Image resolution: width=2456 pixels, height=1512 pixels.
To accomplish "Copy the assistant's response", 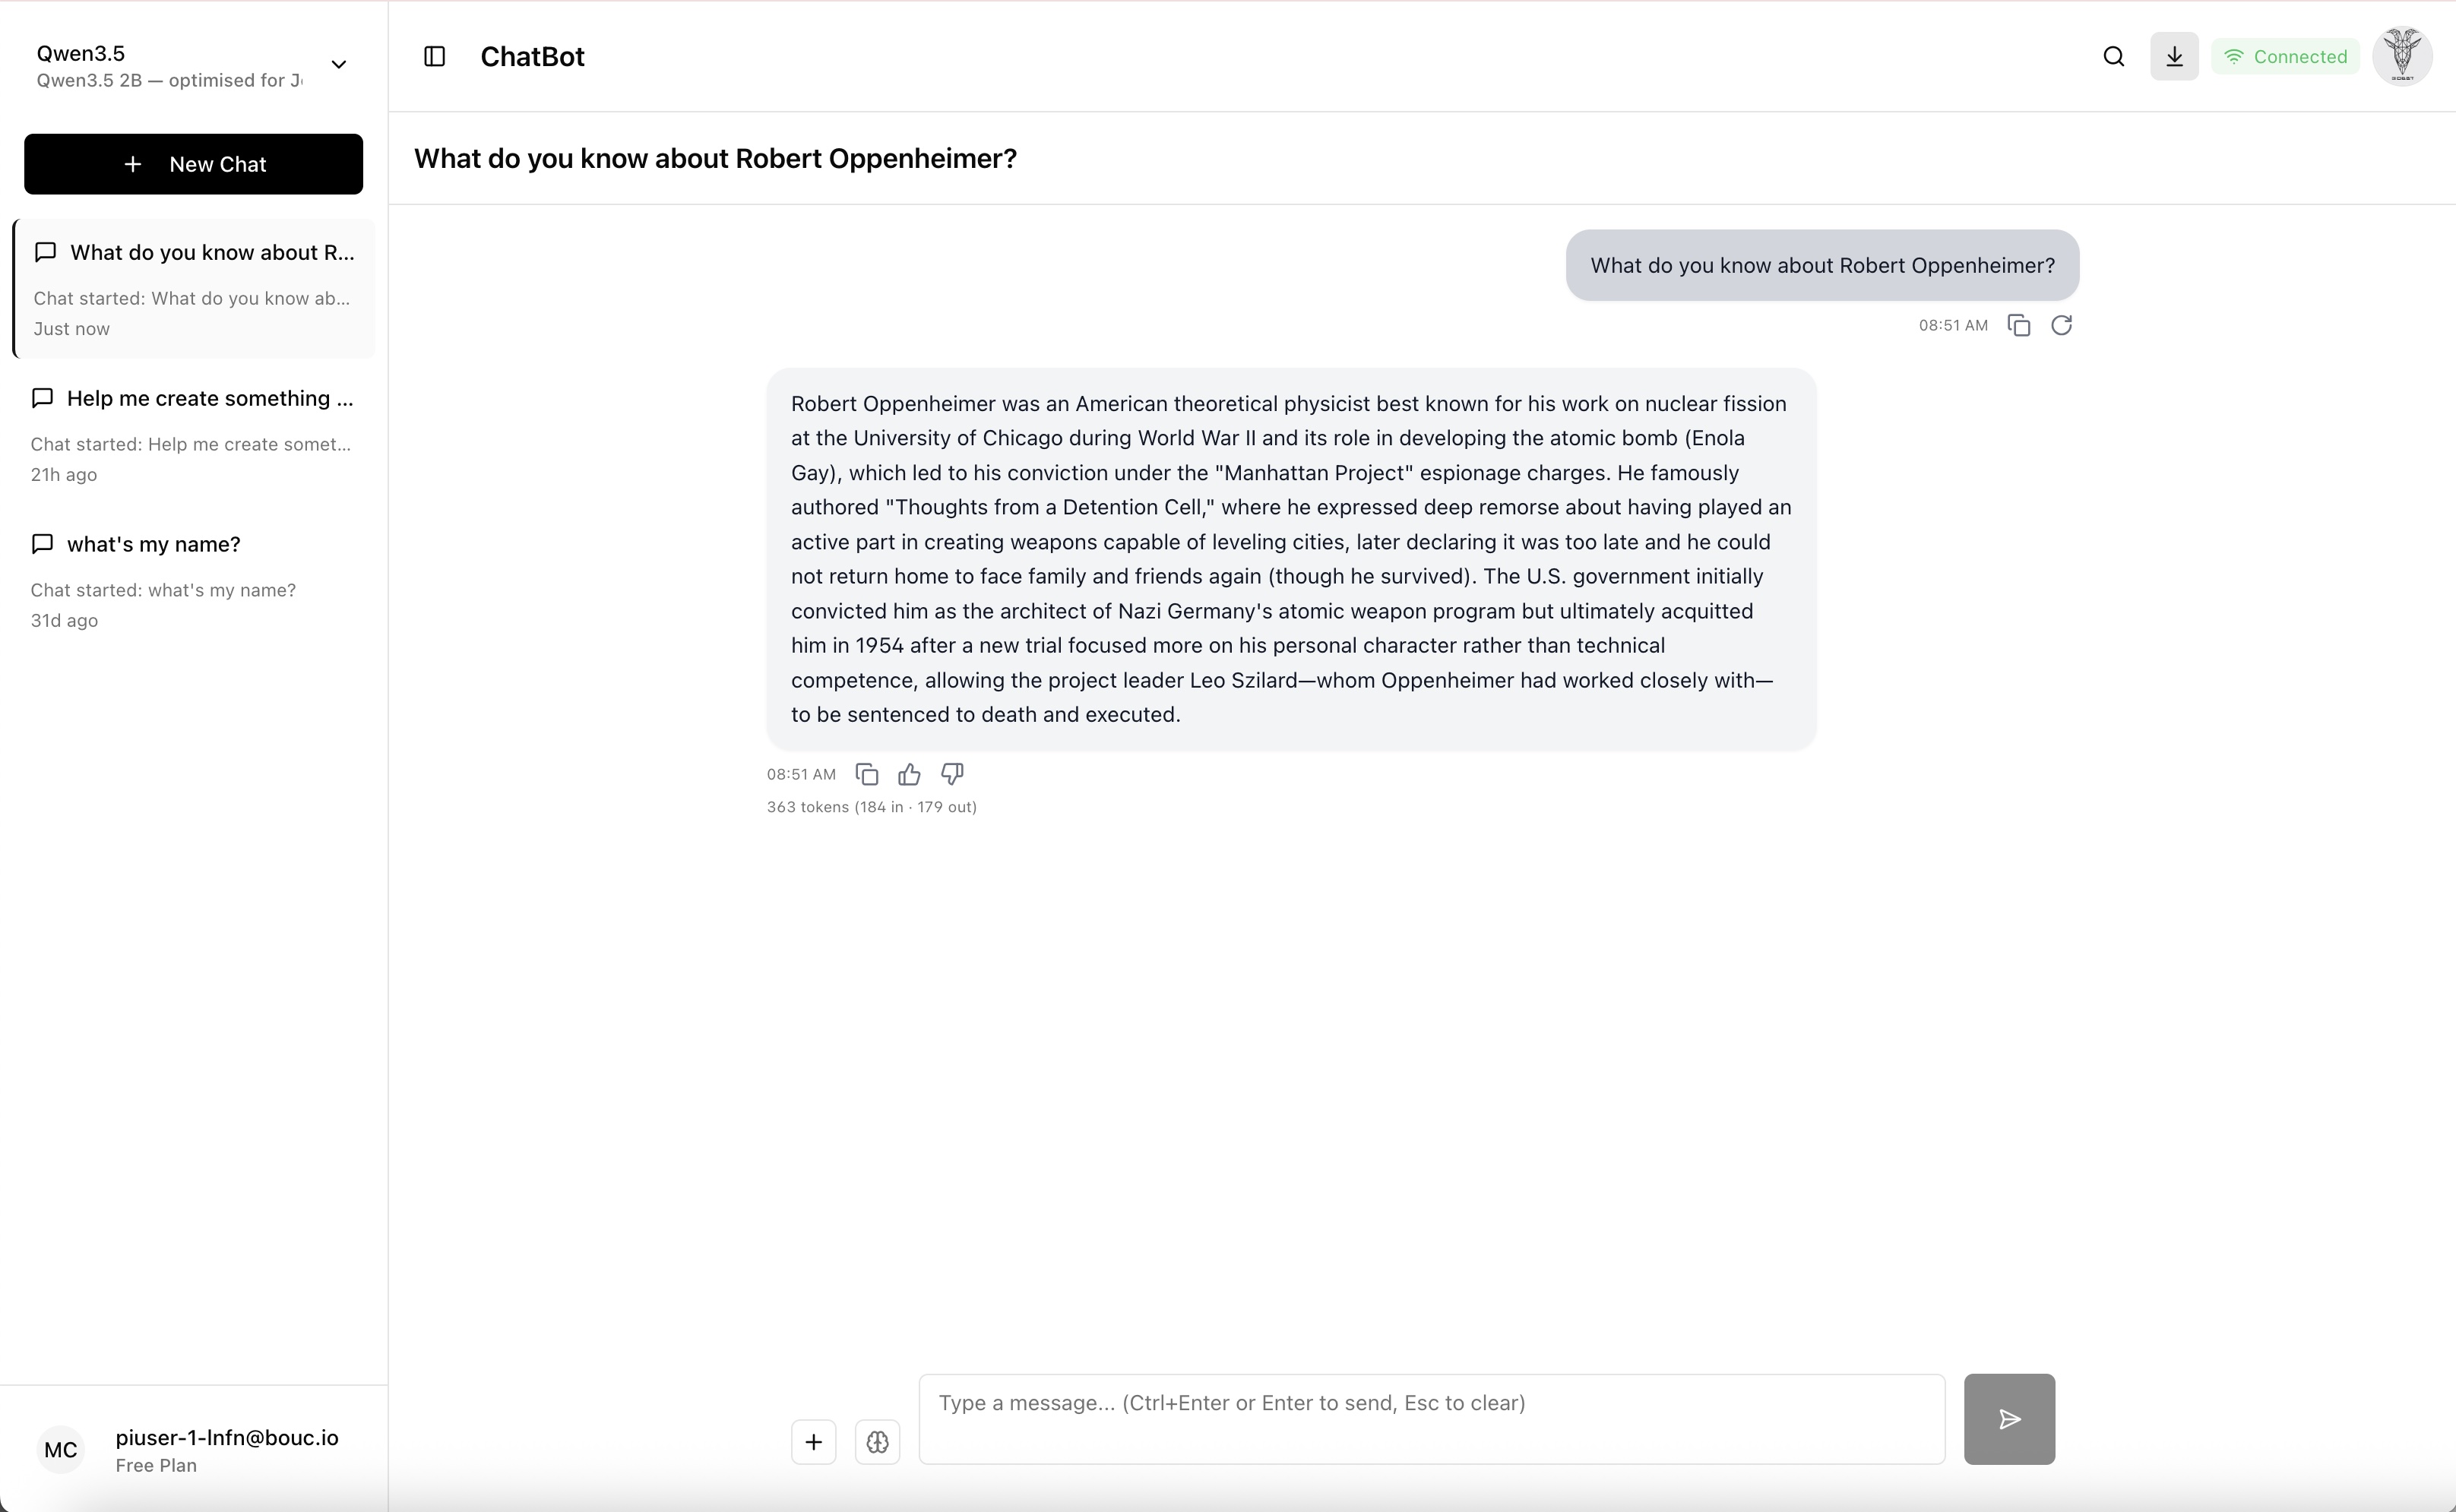I will tap(866, 774).
